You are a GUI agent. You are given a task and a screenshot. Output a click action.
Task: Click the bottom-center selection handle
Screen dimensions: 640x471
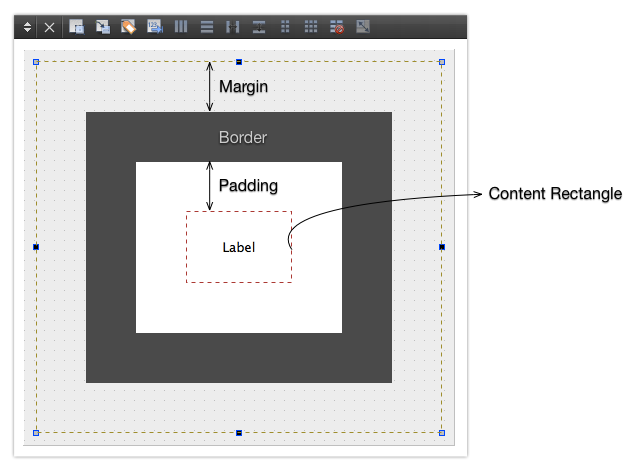coord(239,433)
